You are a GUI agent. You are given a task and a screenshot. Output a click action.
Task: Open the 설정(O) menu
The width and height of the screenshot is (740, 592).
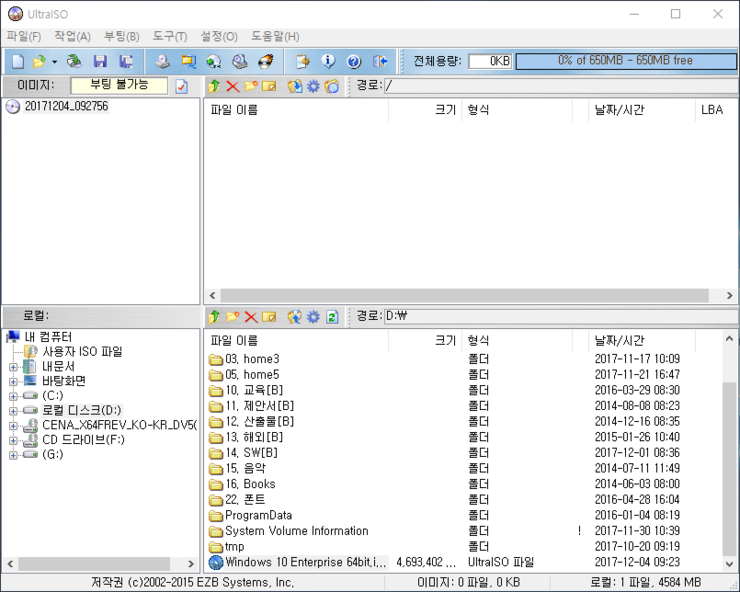(x=219, y=37)
